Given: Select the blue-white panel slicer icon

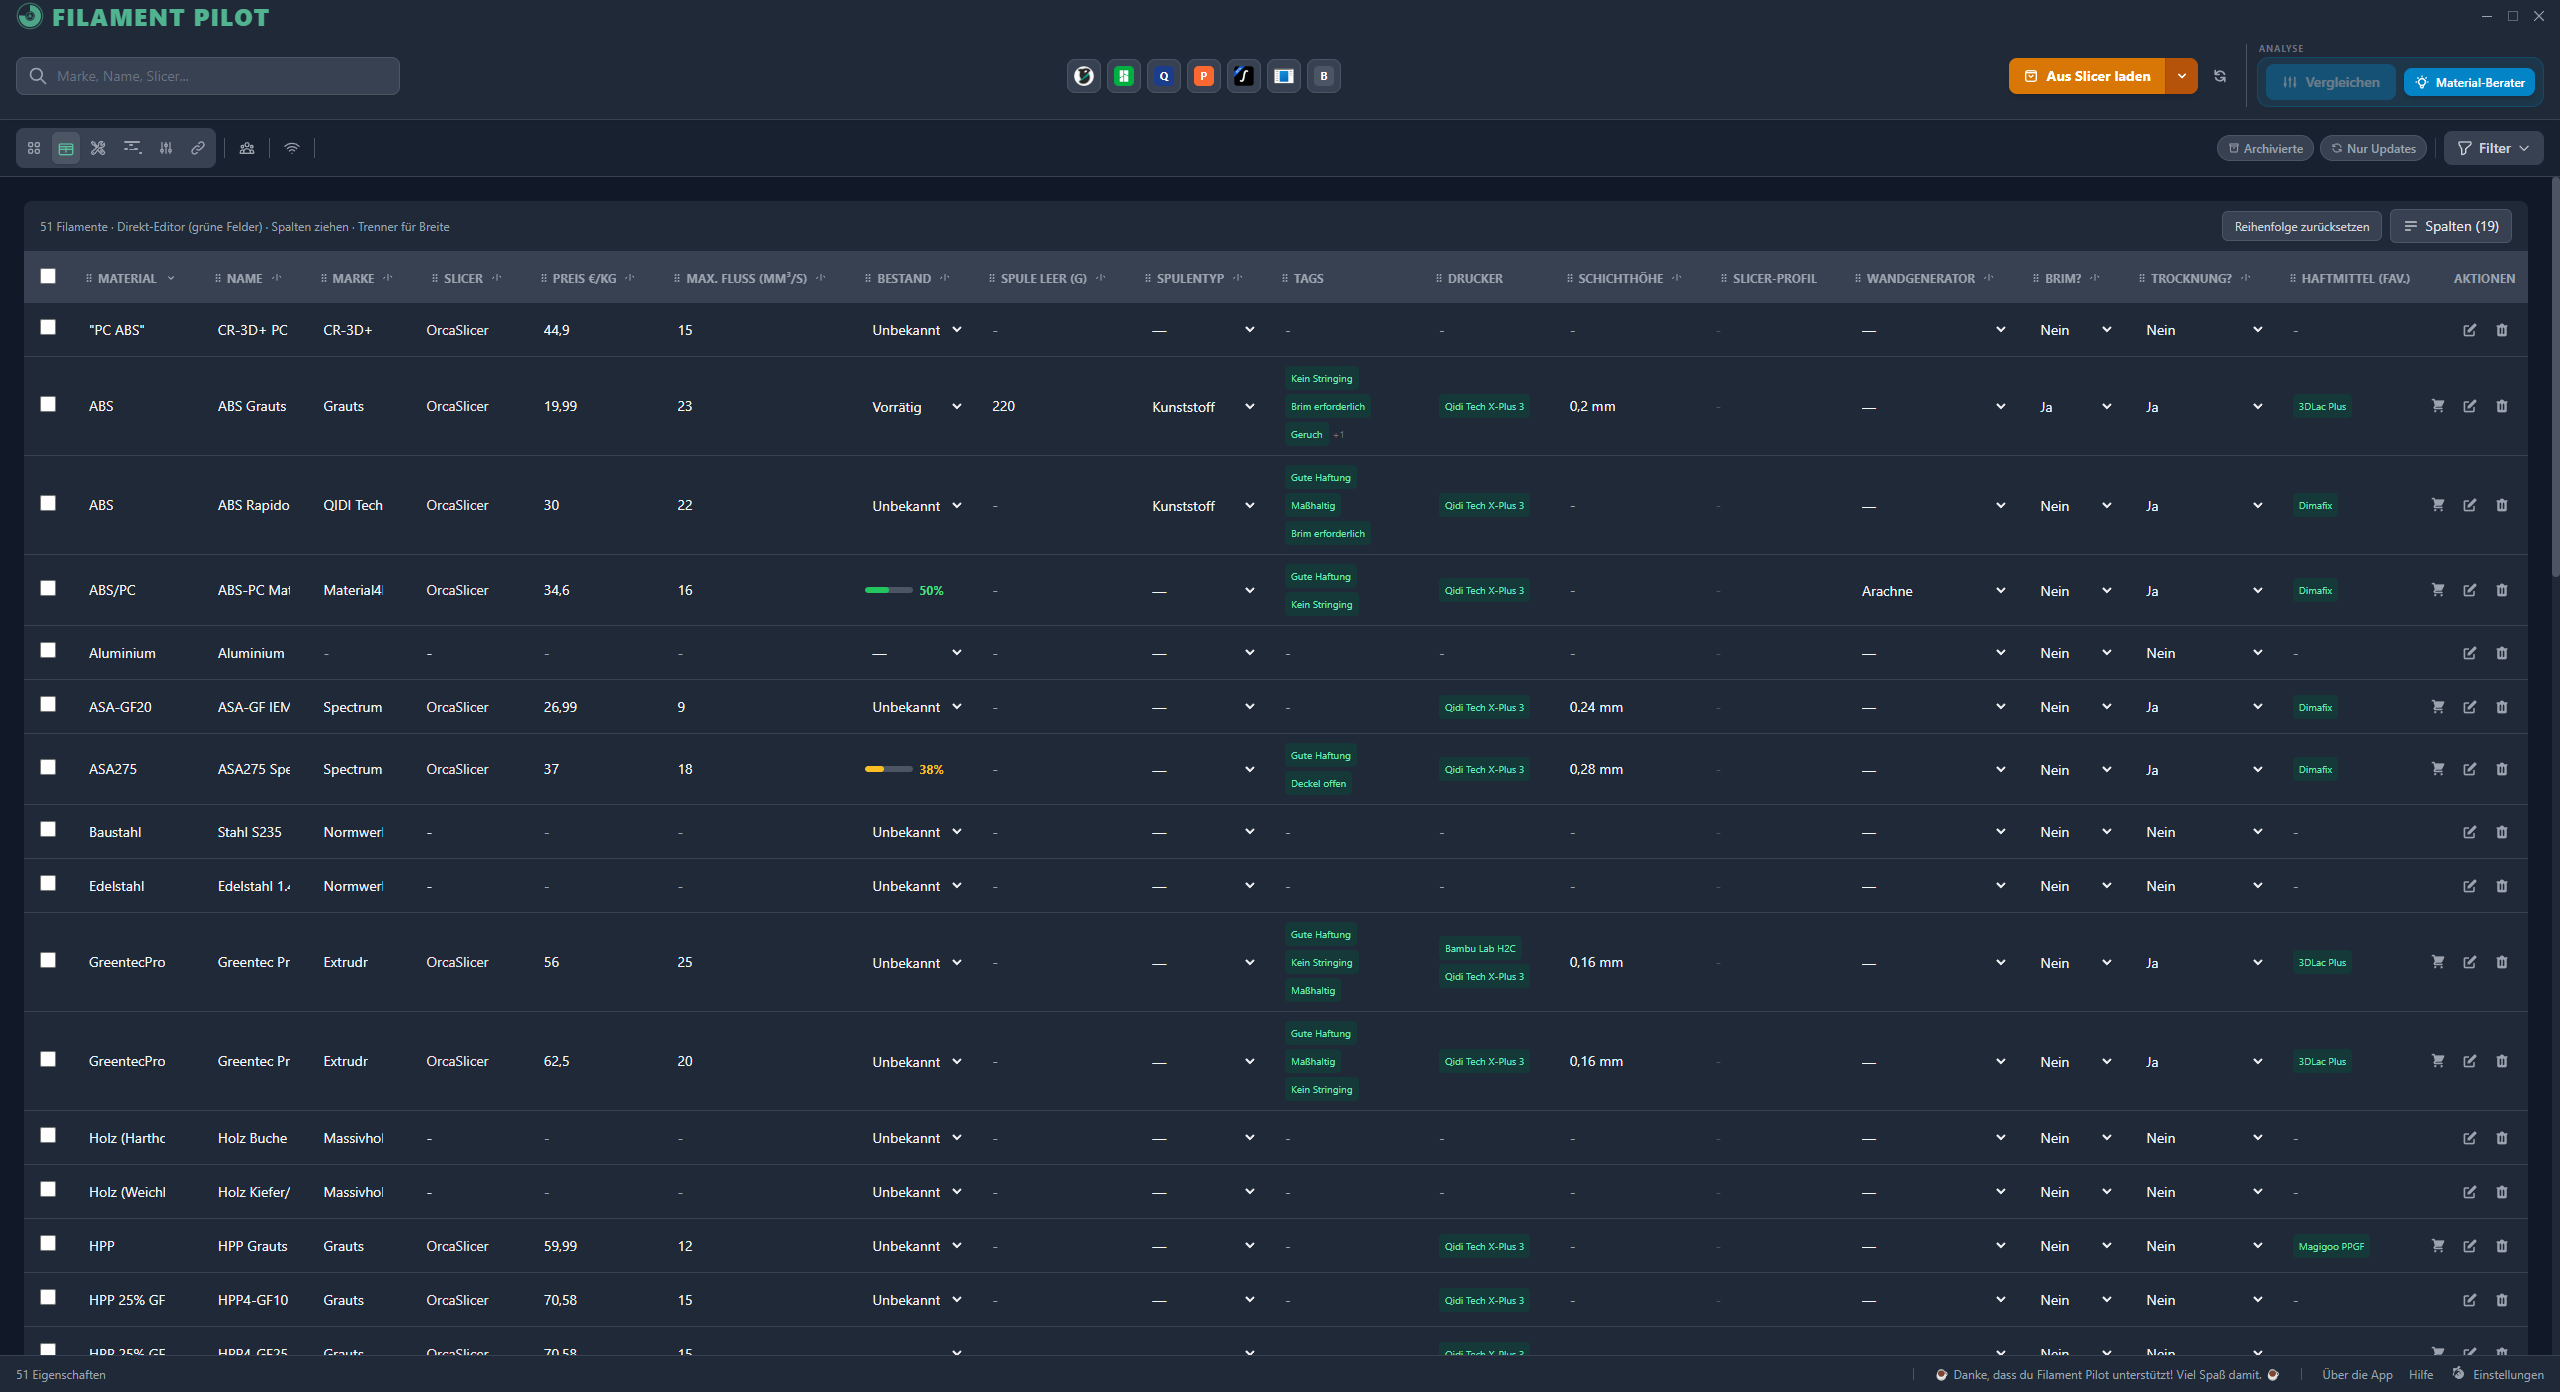Looking at the screenshot, I should (x=1284, y=76).
